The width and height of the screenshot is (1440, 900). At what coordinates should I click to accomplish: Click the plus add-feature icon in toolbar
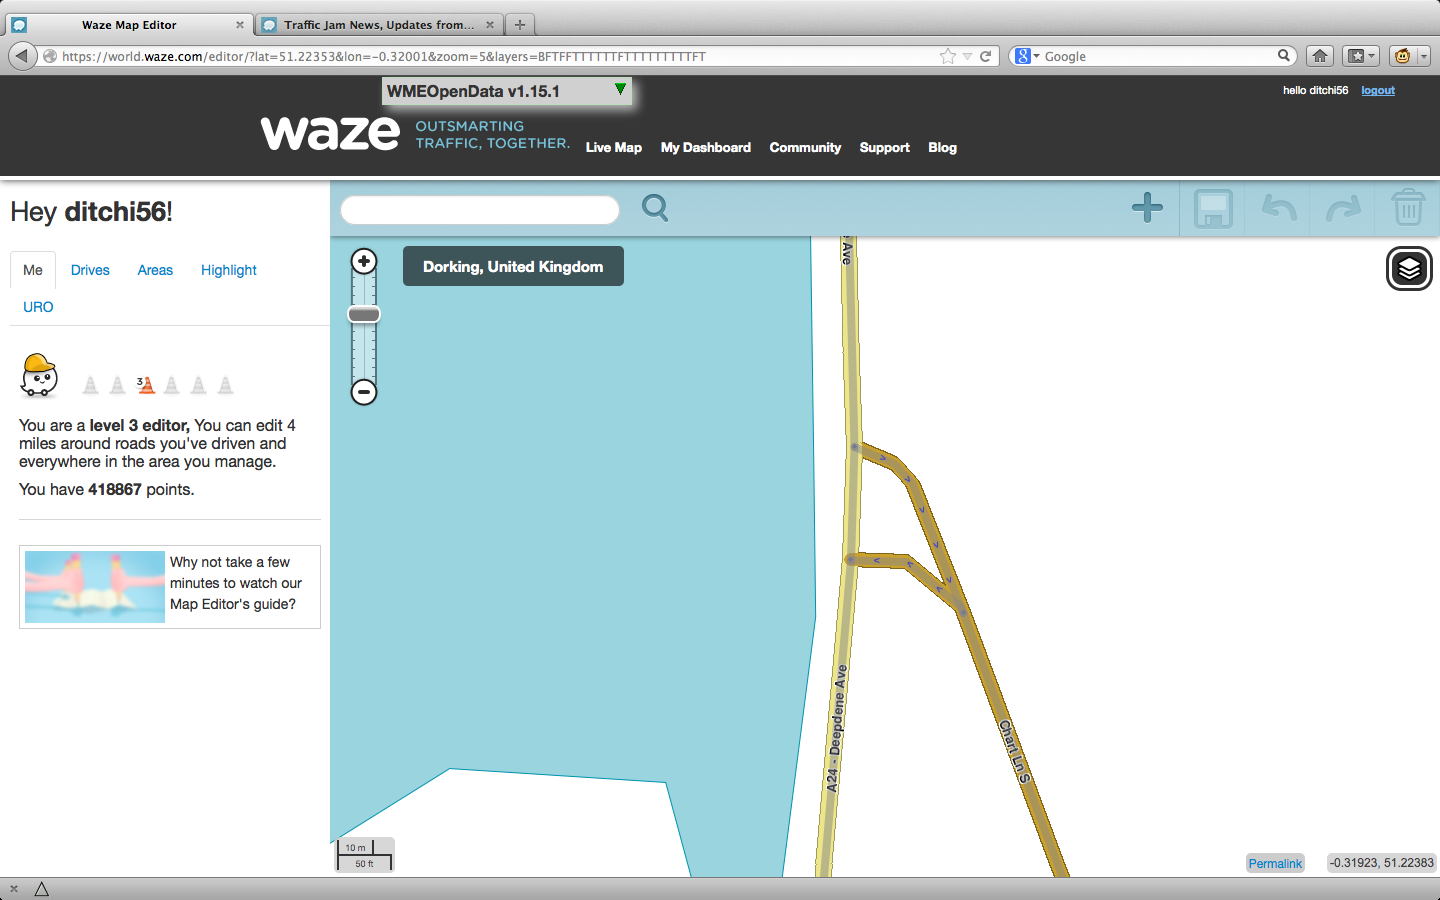point(1147,208)
